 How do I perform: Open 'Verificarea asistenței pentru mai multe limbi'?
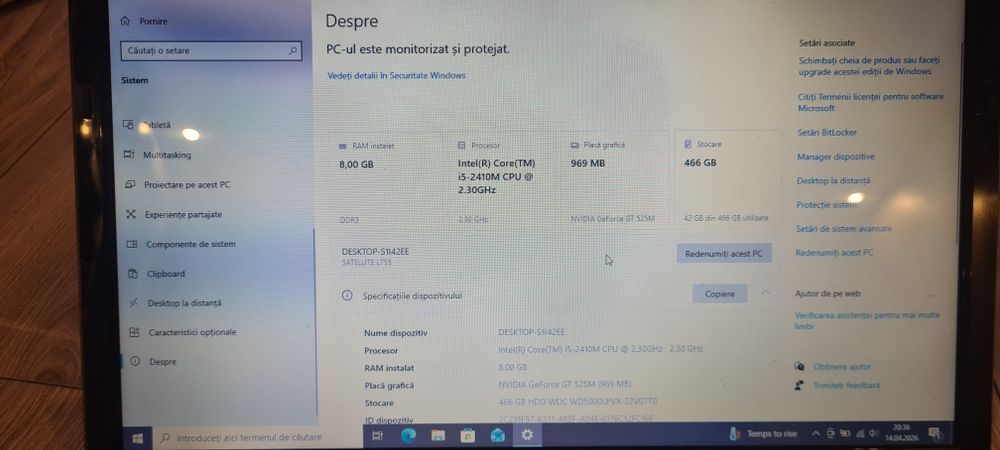[x=867, y=321]
